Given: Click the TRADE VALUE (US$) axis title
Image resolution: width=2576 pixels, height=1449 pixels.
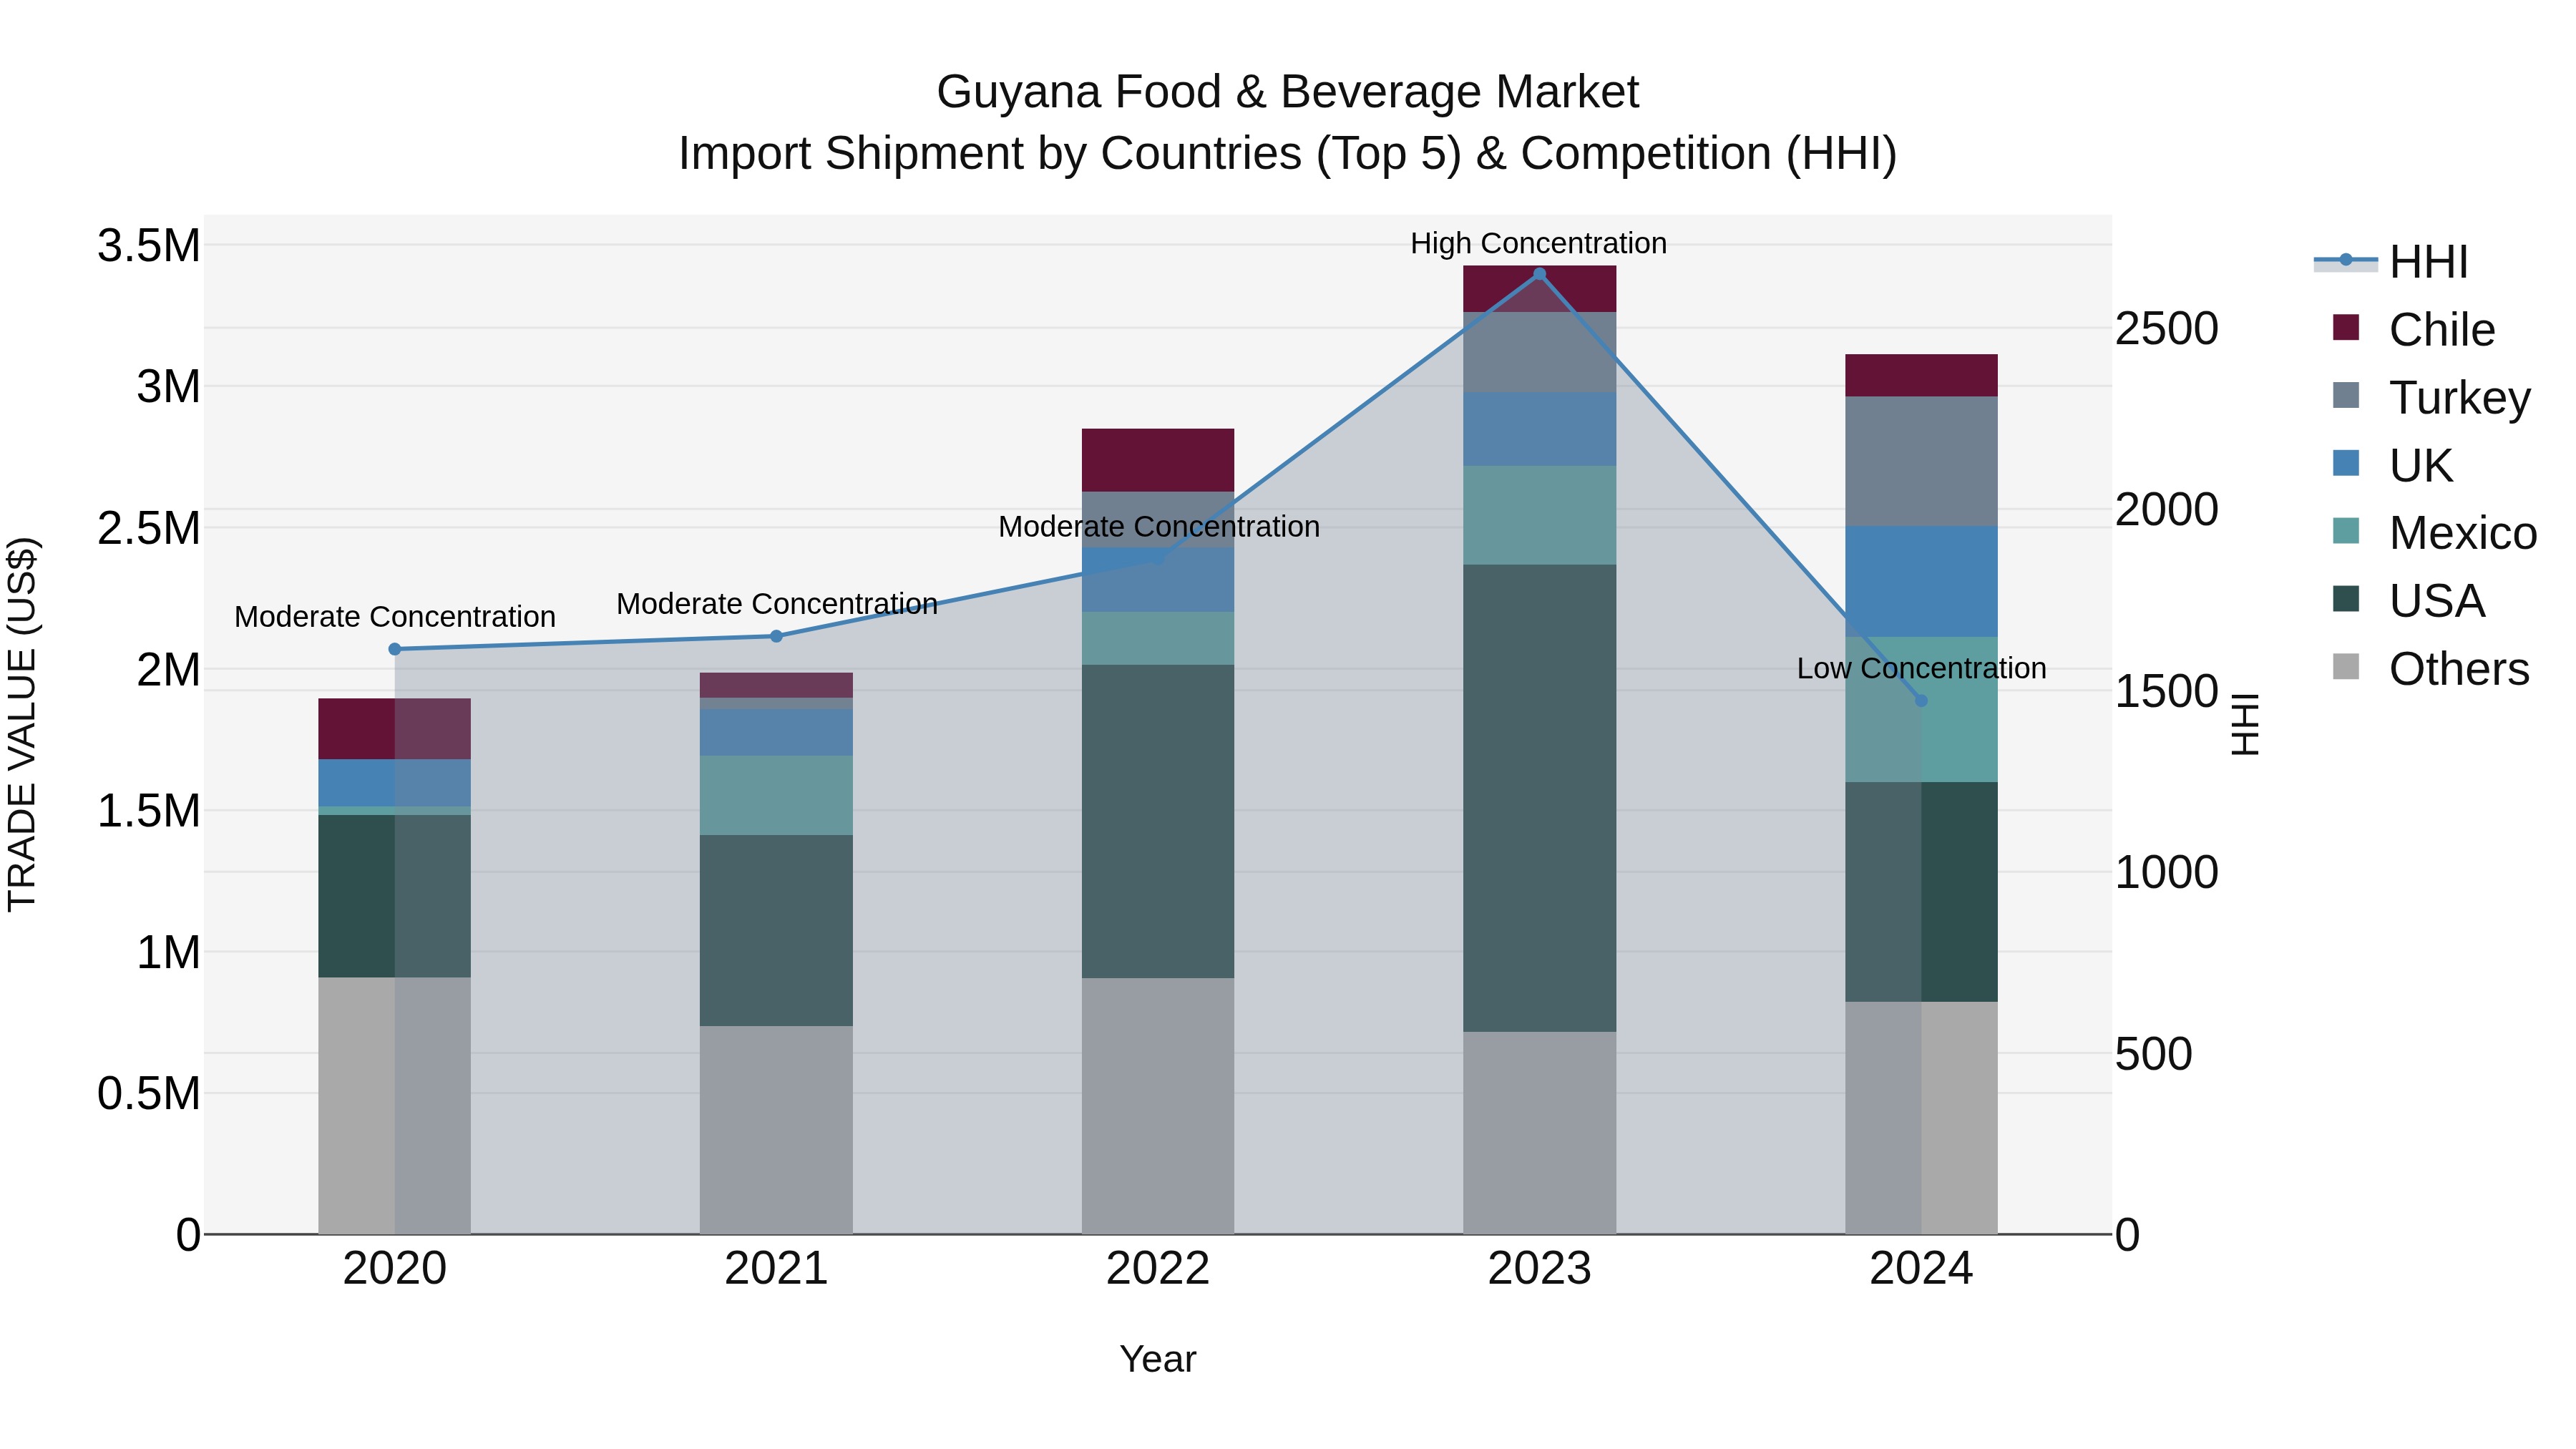Looking at the screenshot, I should point(22,724).
